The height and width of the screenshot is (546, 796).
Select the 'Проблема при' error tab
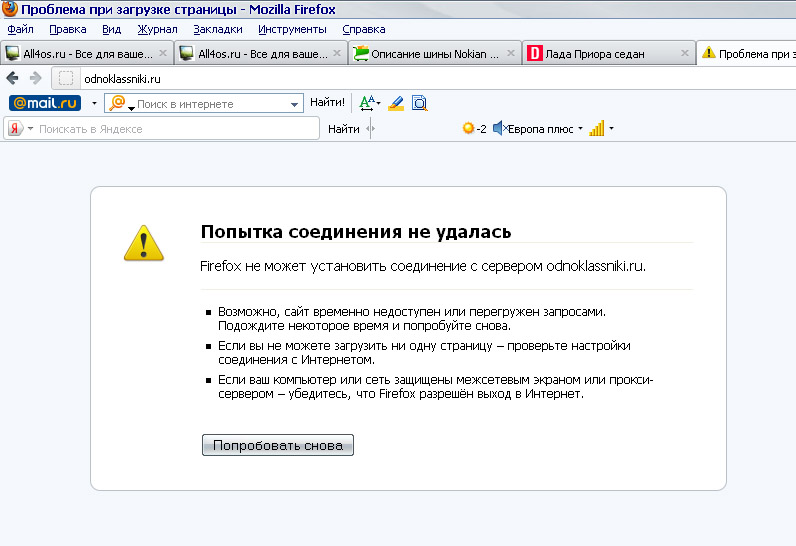click(746, 53)
